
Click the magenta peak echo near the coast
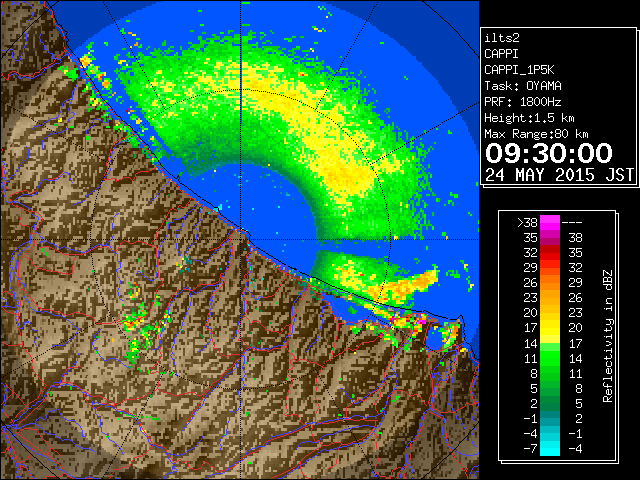[421, 322]
